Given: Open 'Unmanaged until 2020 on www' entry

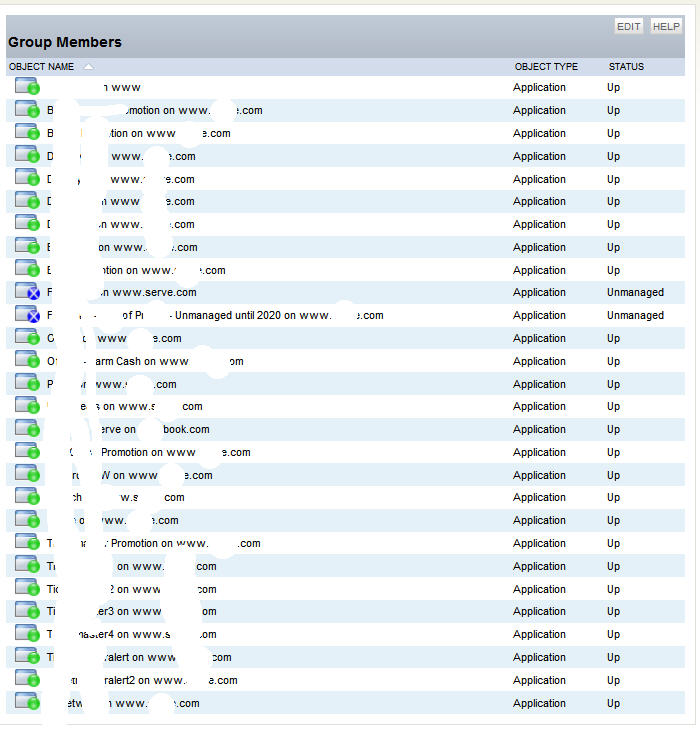Looking at the screenshot, I should point(215,315).
